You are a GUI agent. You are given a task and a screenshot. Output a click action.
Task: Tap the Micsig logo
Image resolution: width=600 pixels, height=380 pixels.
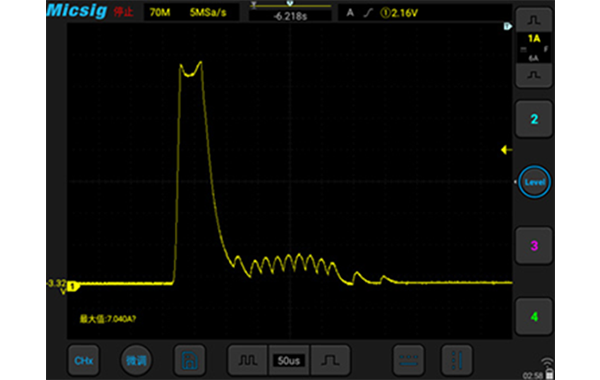tap(77, 10)
